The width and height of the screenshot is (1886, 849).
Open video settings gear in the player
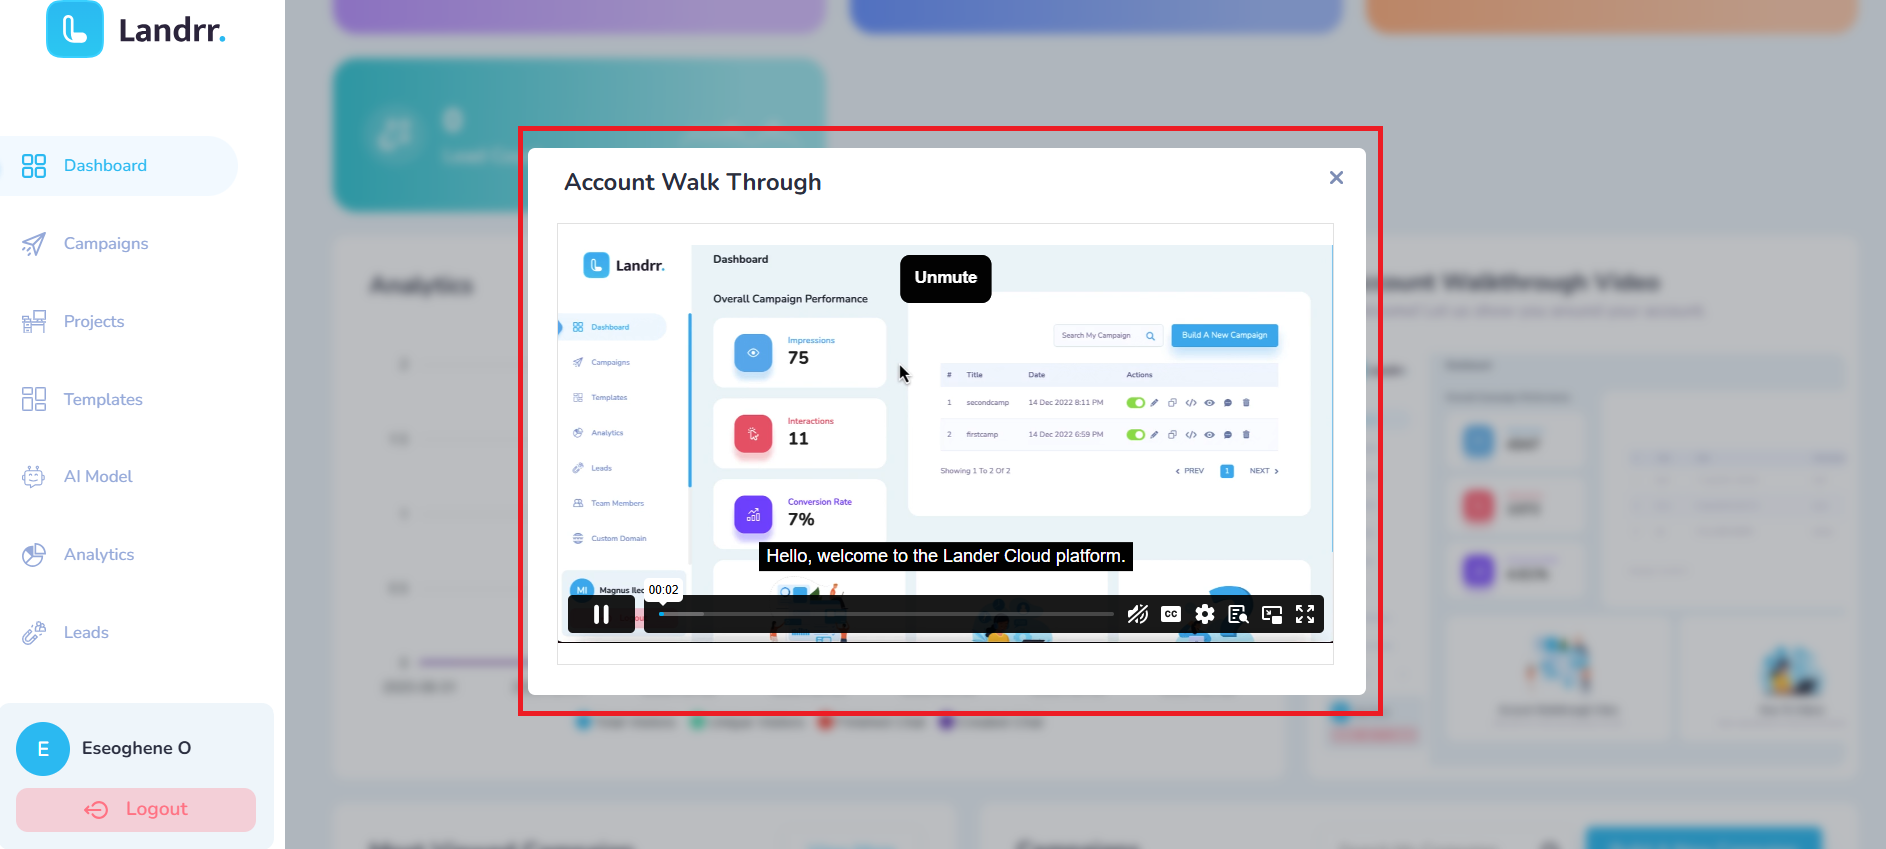tap(1204, 614)
